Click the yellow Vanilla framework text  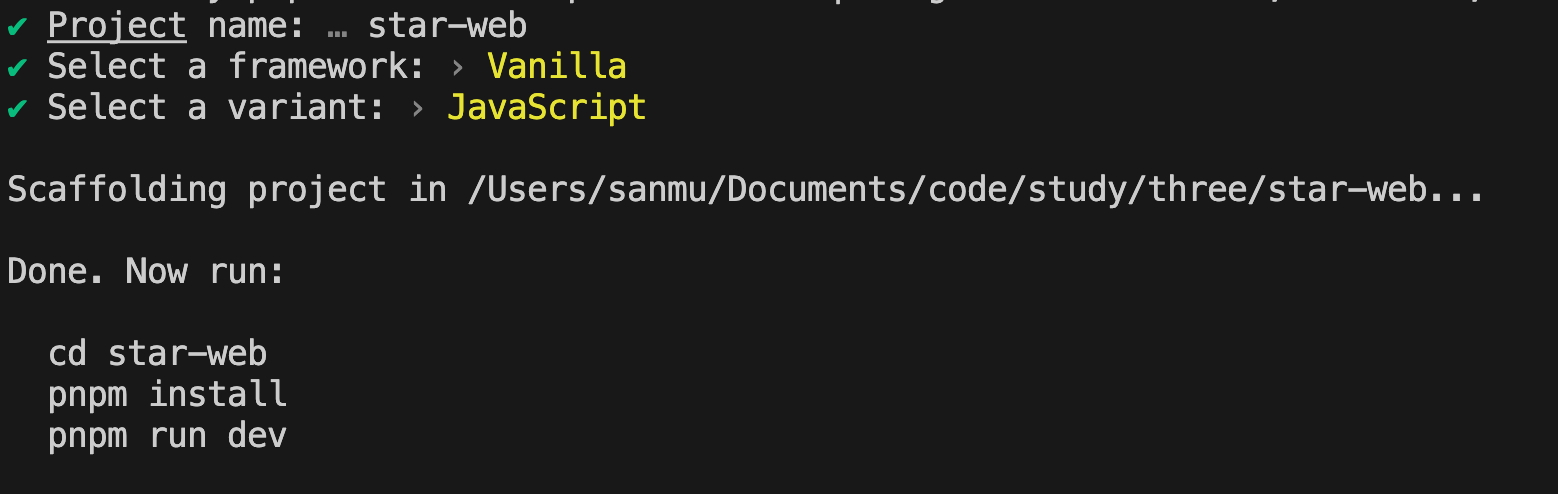tap(557, 66)
